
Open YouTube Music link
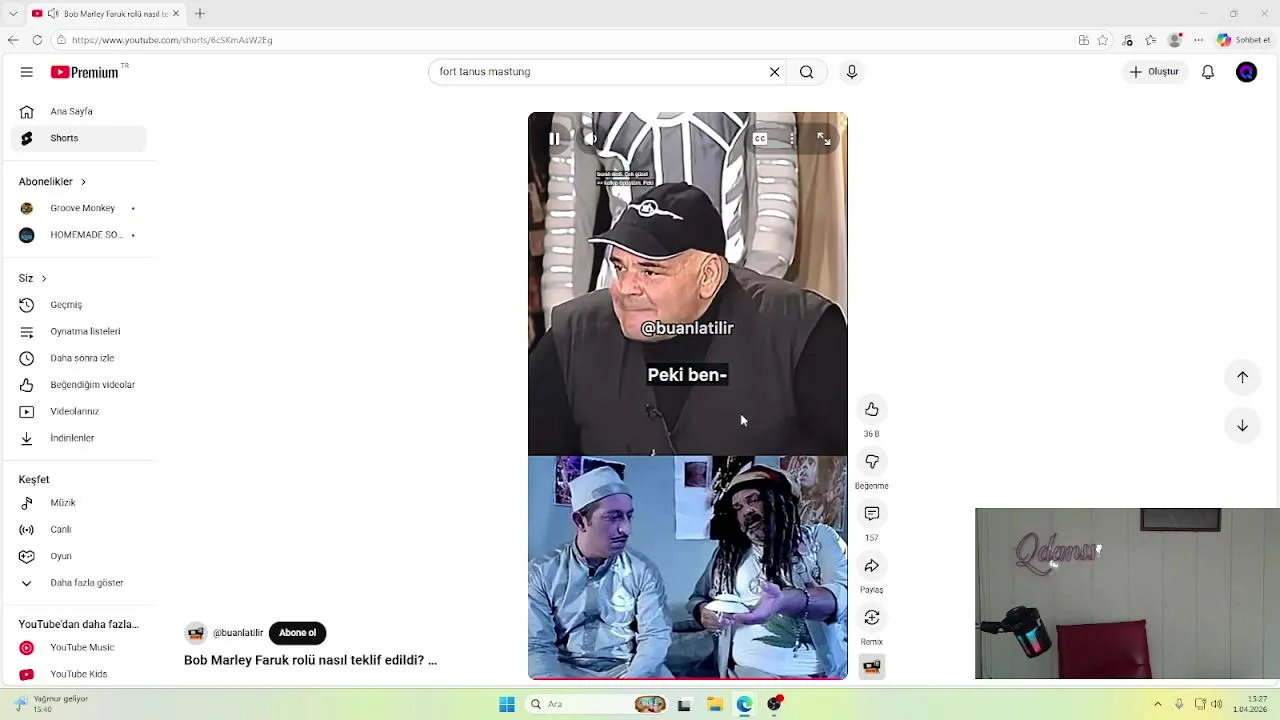pos(78,648)
